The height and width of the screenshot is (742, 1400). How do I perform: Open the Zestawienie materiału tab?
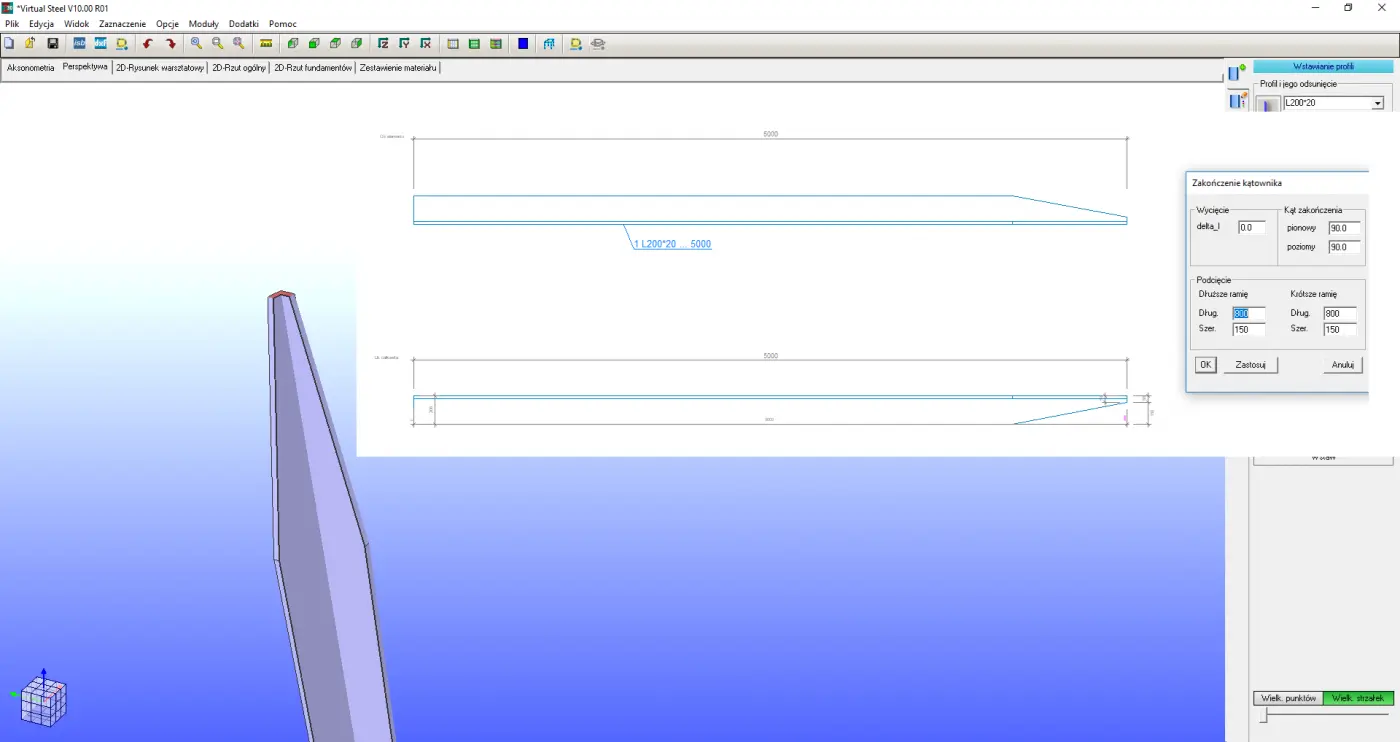398,68
